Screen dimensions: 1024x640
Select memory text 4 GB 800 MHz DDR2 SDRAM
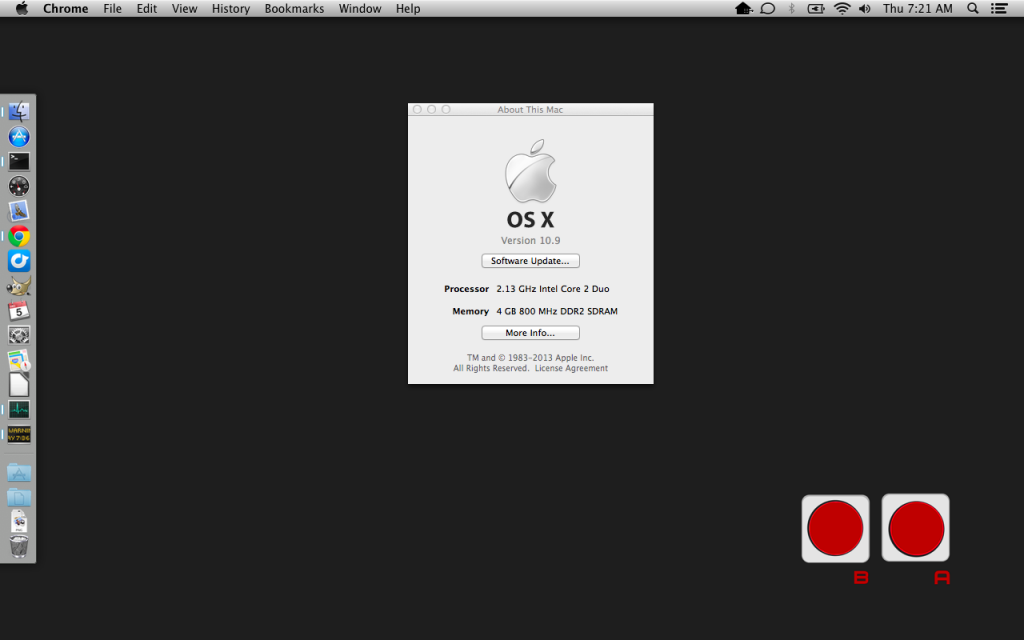[556, 312]
